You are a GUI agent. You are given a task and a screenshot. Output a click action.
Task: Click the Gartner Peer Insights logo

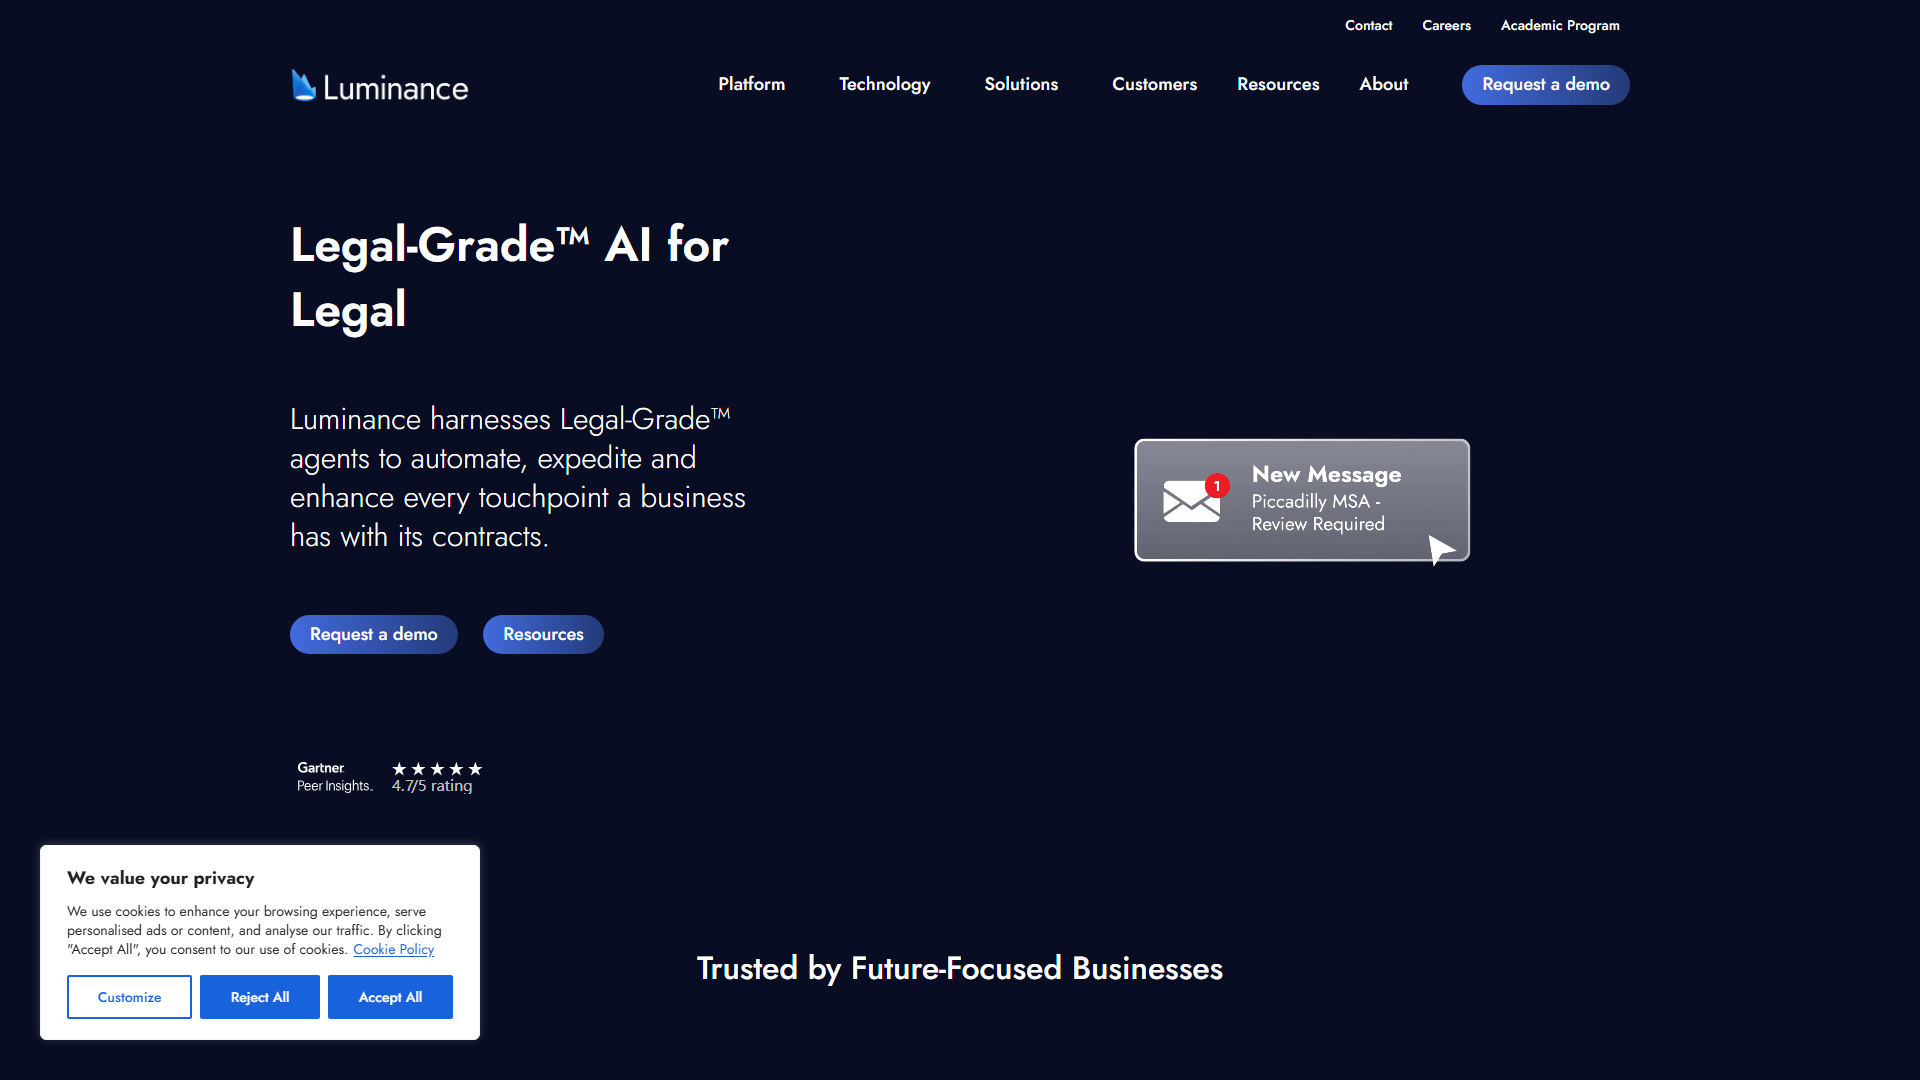click(x=335, y=777)
